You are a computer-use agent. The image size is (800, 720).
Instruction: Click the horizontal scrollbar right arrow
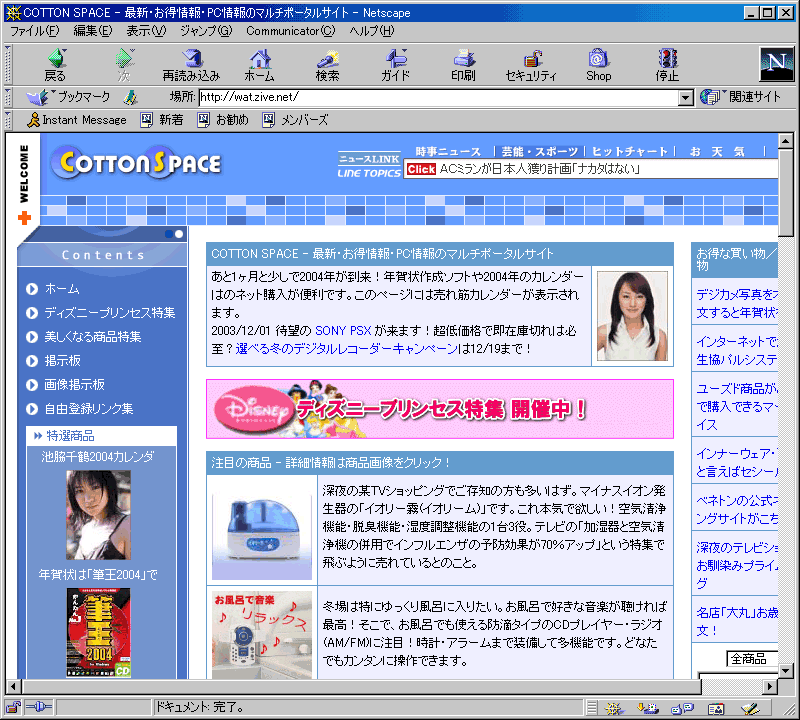770,686
